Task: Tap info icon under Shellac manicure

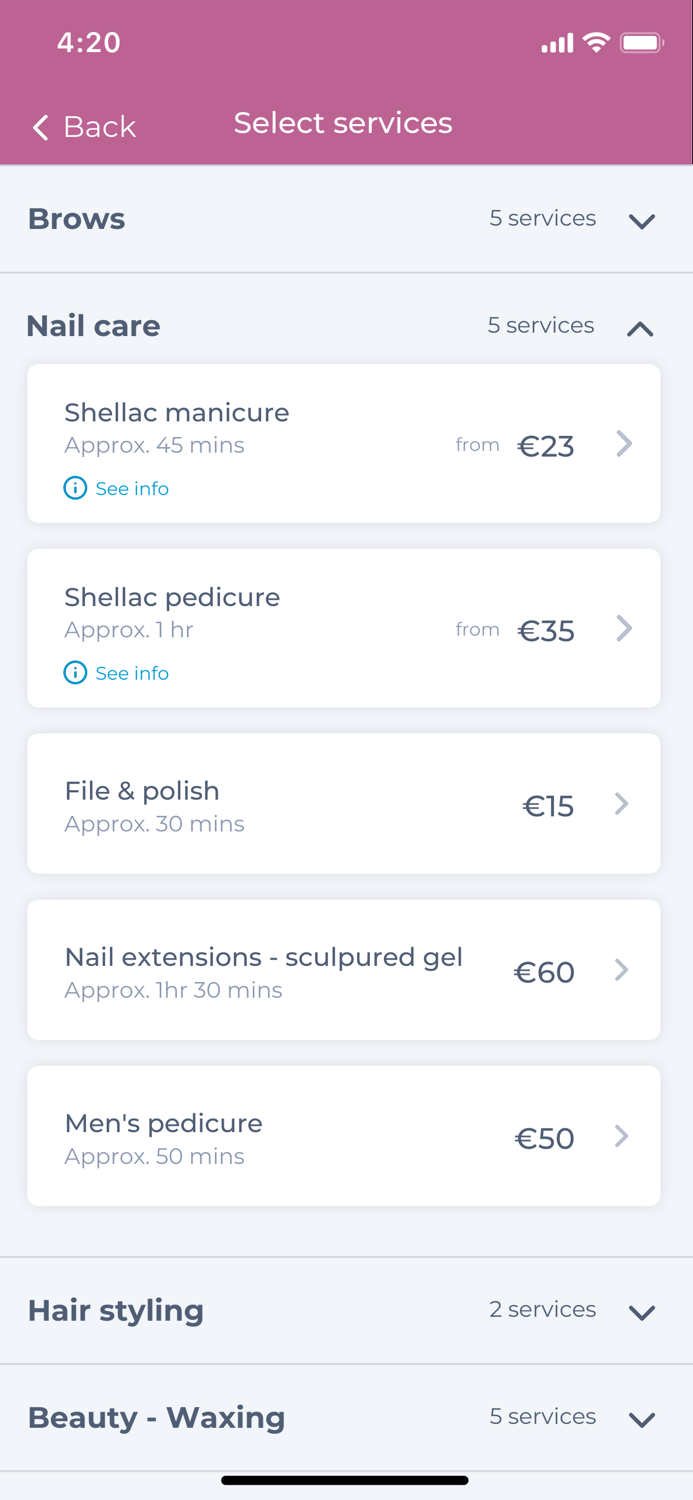Action: click(75, 488)
